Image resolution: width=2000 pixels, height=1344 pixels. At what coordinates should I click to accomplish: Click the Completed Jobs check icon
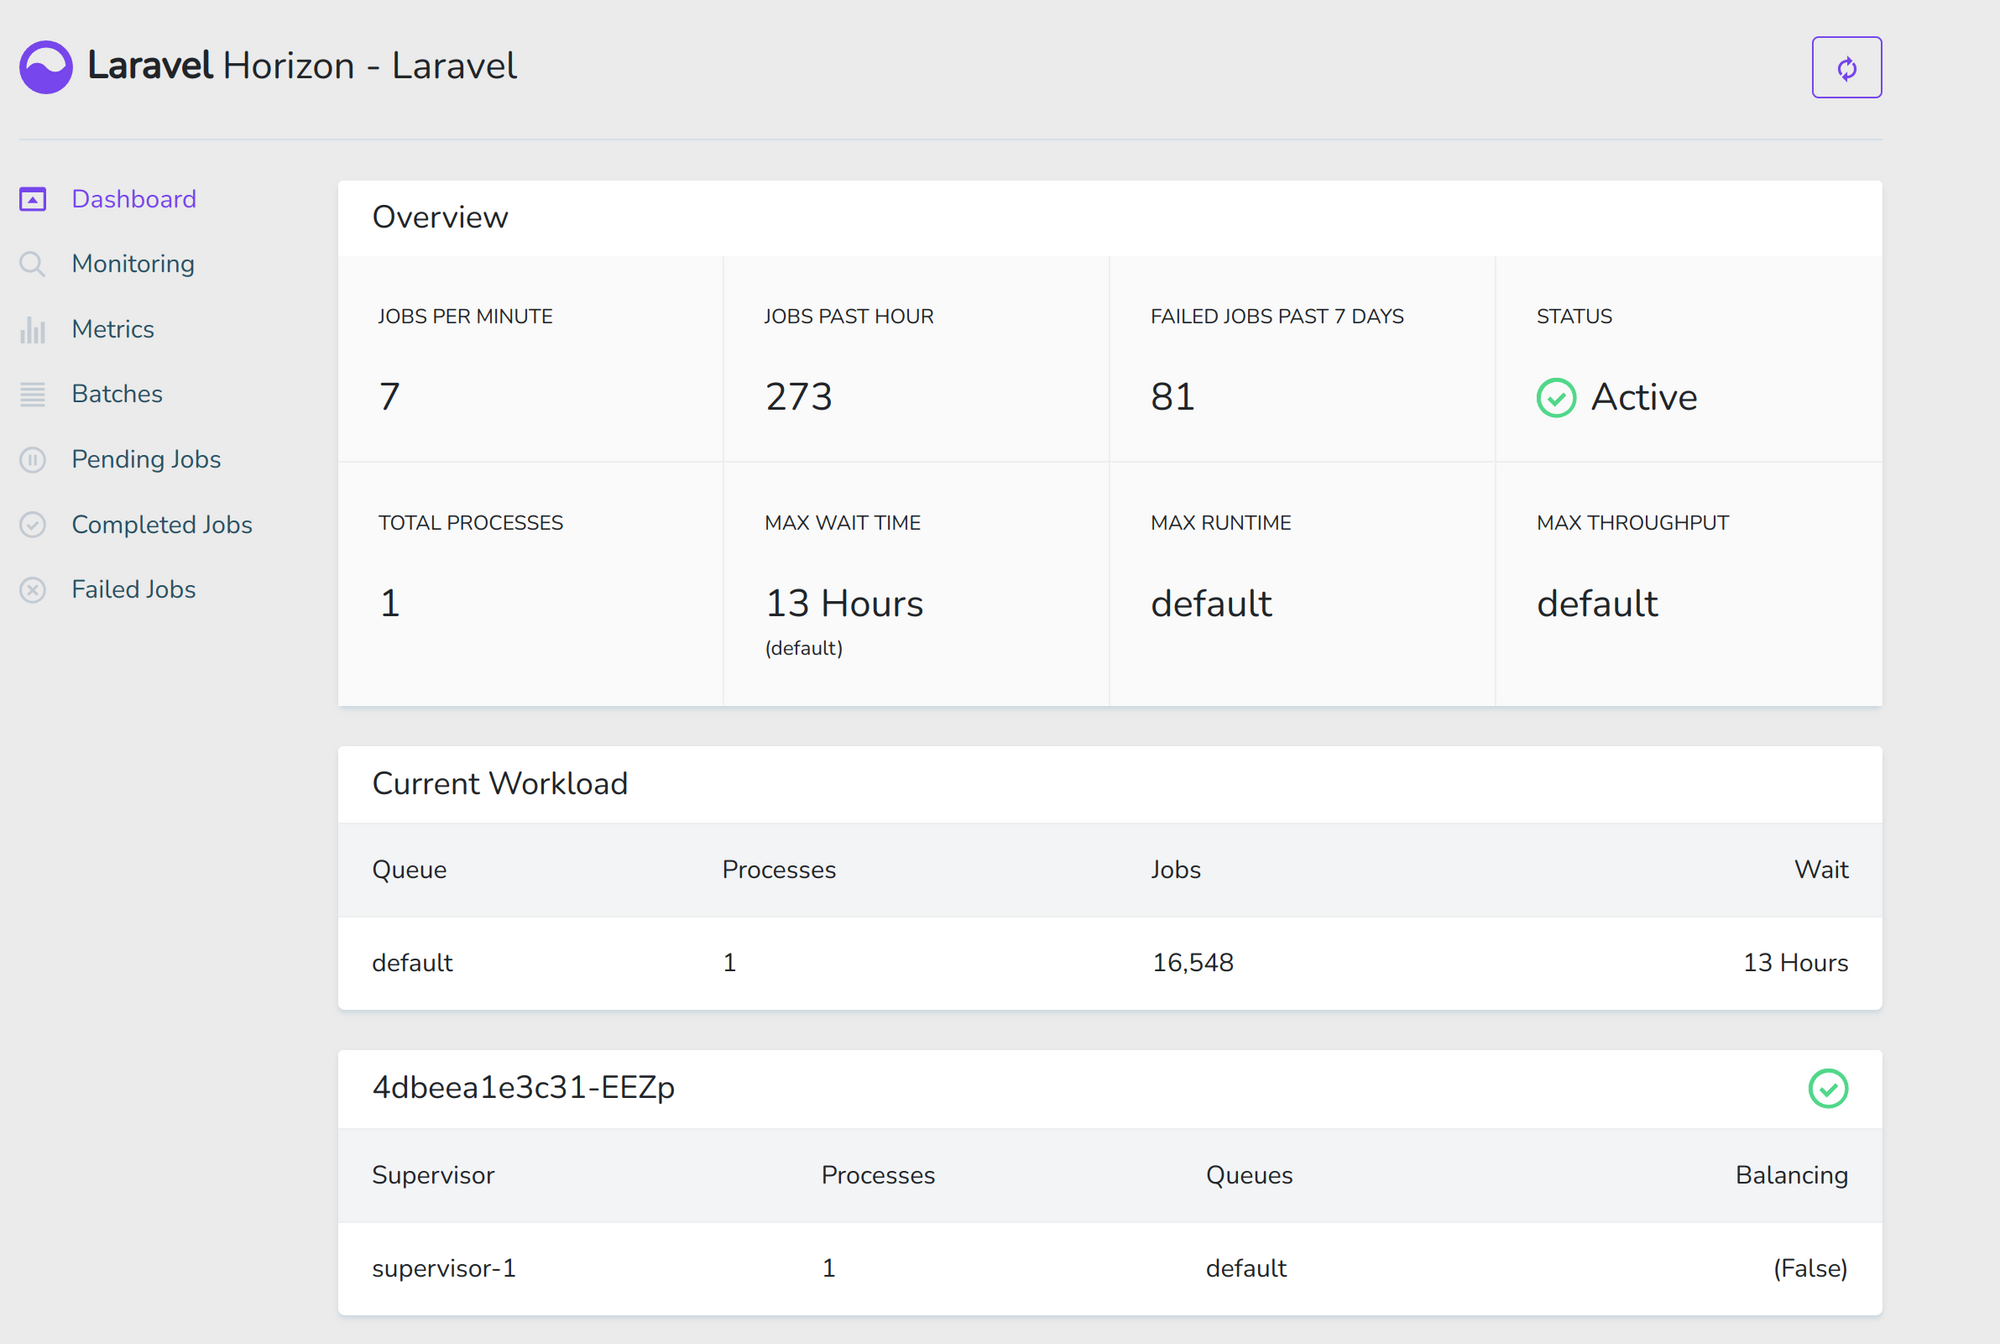(33, 524)
